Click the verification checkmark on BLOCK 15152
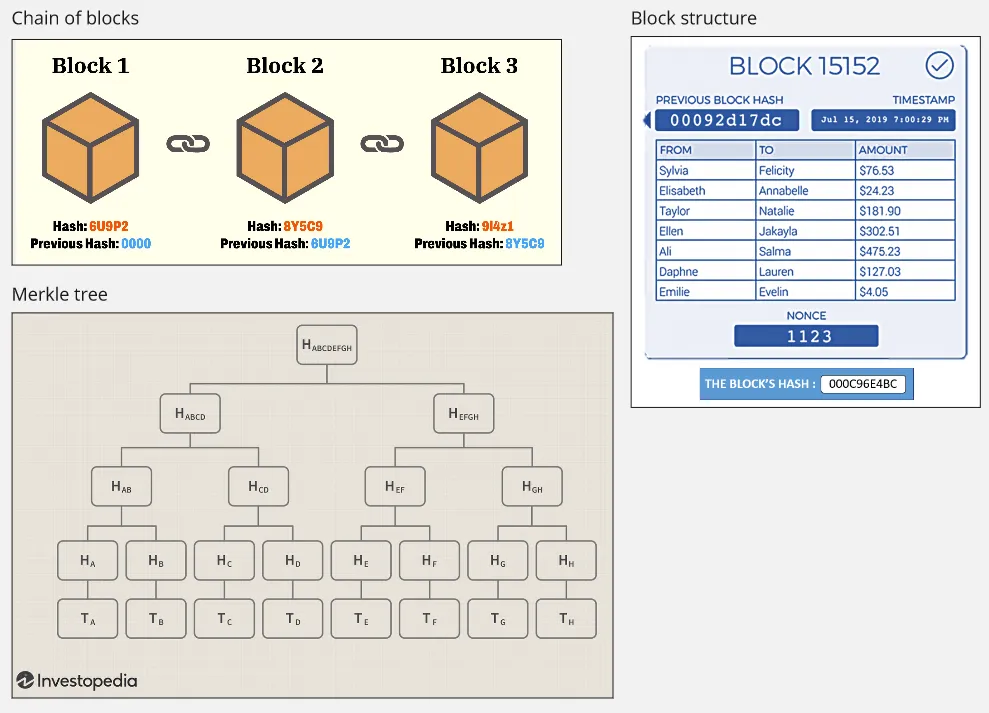Viewport: 989px width, 713px height. point(938,66)
